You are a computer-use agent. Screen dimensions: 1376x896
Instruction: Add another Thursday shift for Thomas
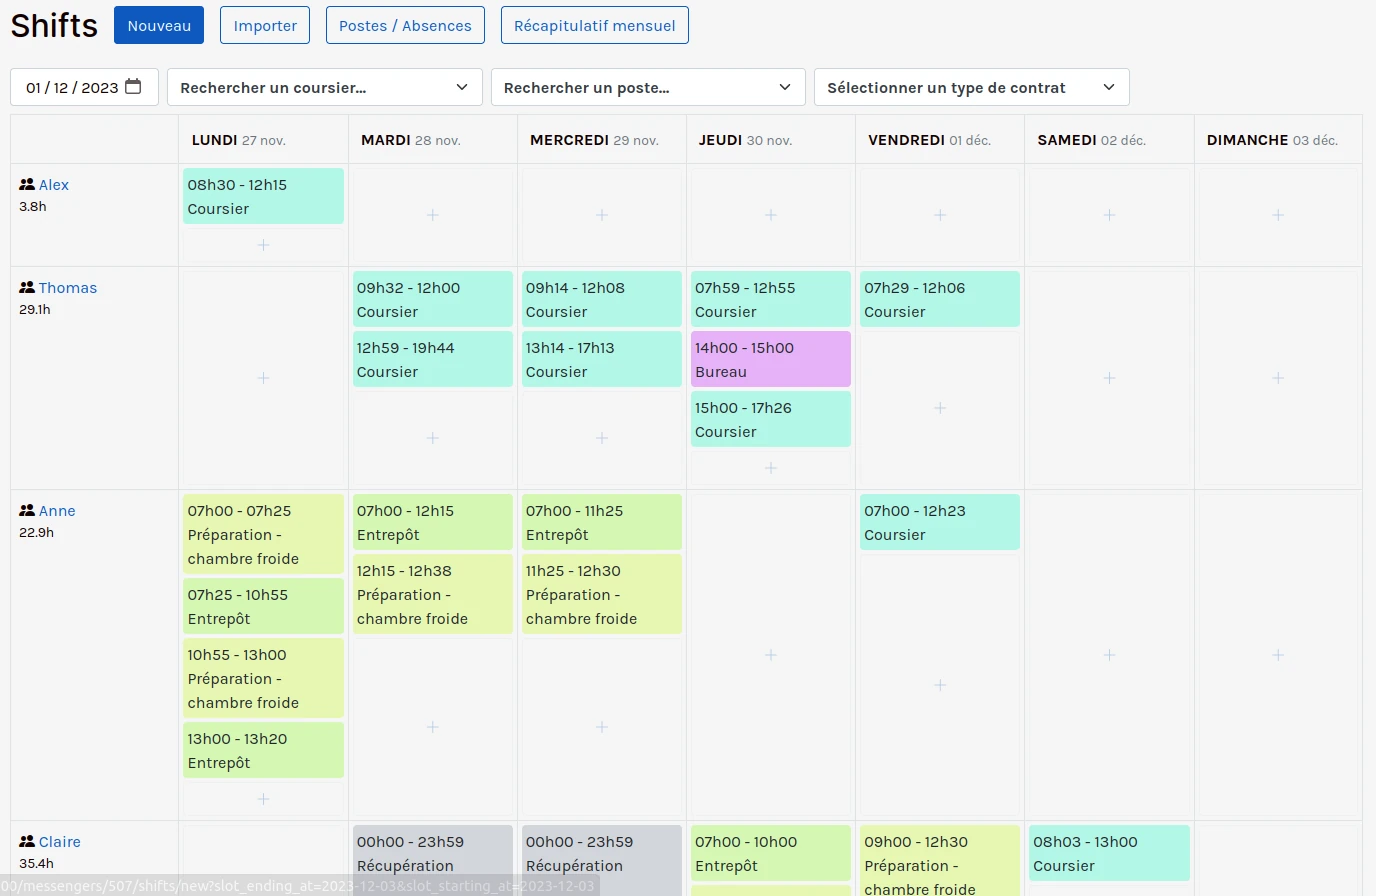771,468
